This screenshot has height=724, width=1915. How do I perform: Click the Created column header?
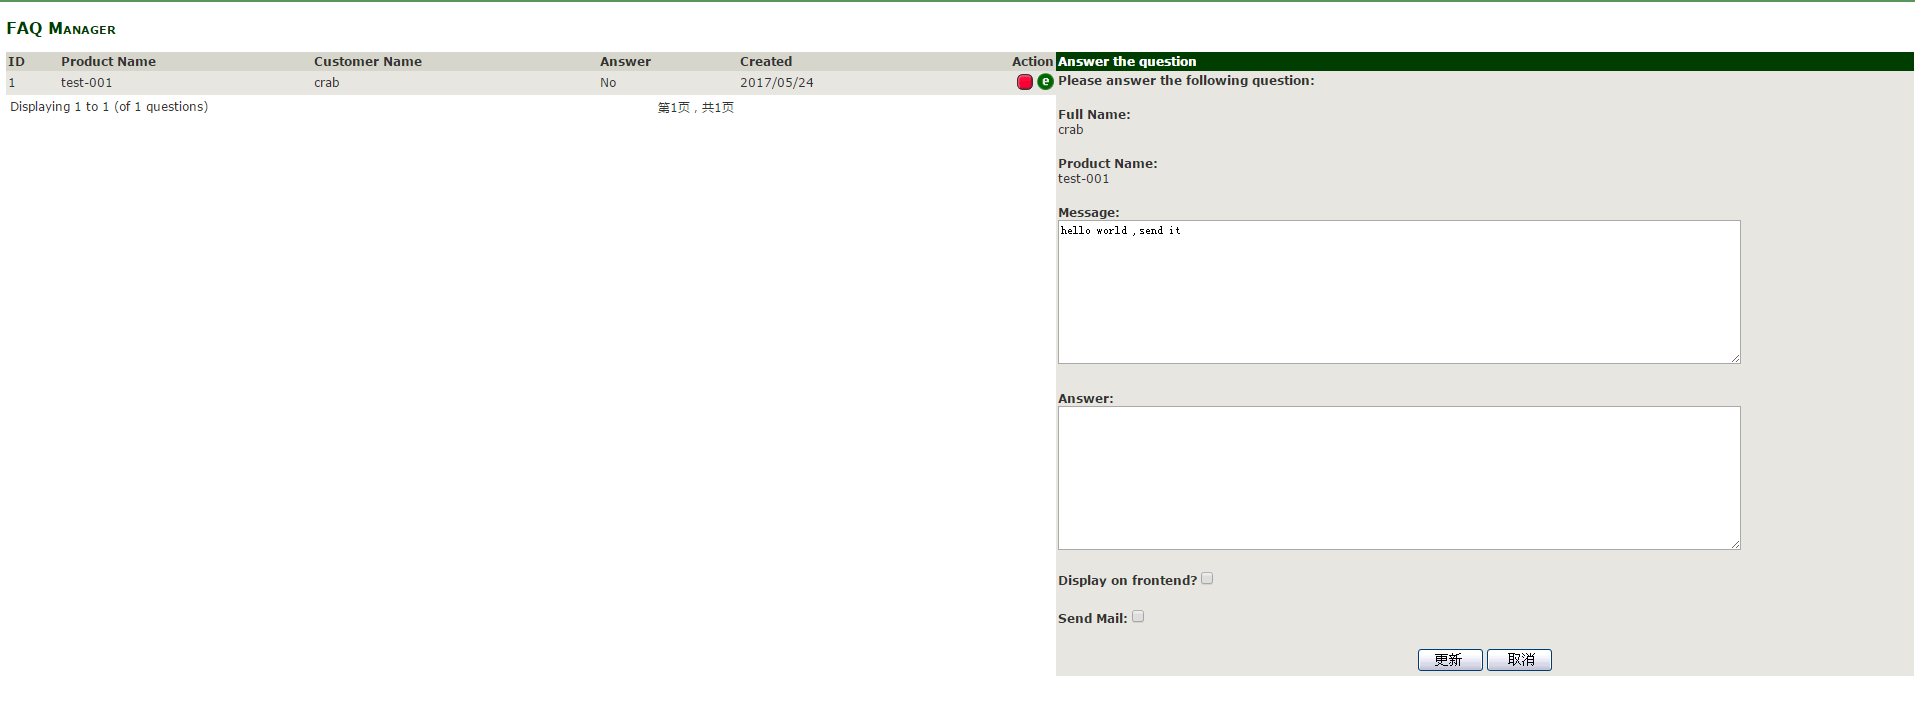click(x=765, y=62)
